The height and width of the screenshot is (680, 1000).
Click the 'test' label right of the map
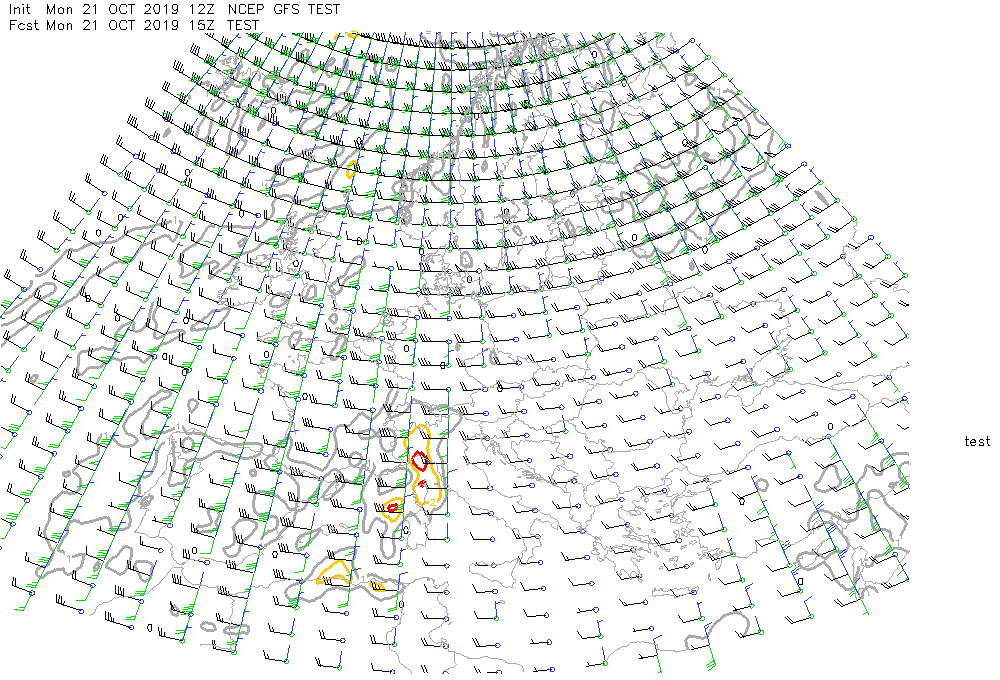pyautogui.click(x=977, y=441)
